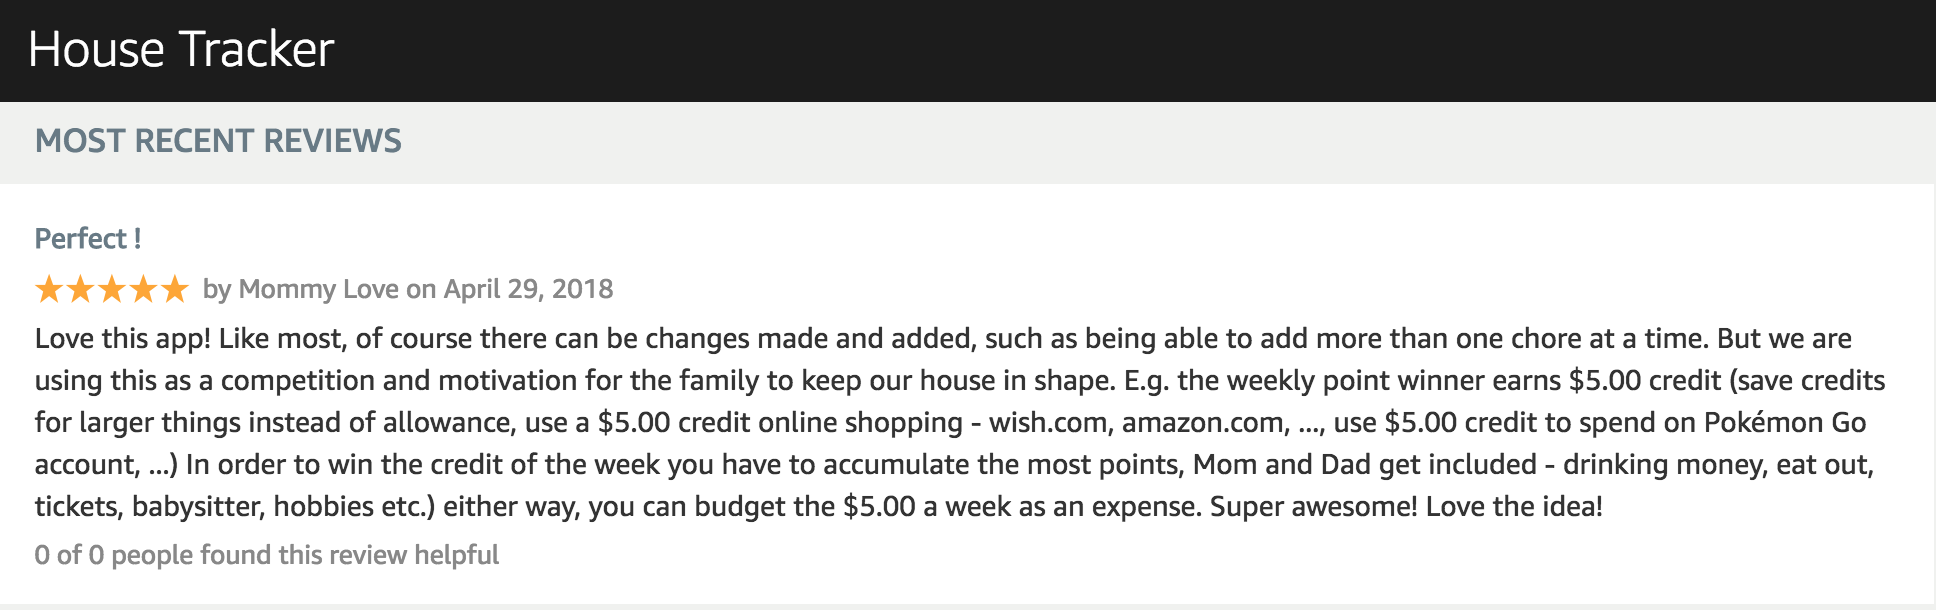
Task: Click the review date April 29, 2018
Action: [x=529, y=289]
